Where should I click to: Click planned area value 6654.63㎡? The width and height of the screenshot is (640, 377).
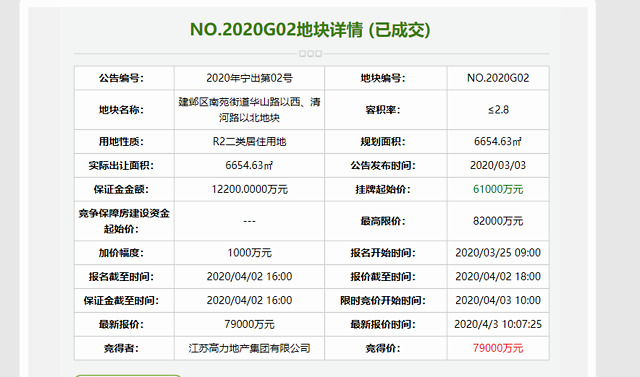tap(498, 142)
